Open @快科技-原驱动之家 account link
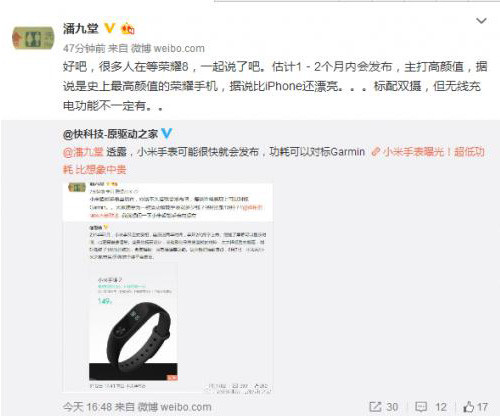The width and height of the screenshot is (500, 416). click(x=110, y=134)
